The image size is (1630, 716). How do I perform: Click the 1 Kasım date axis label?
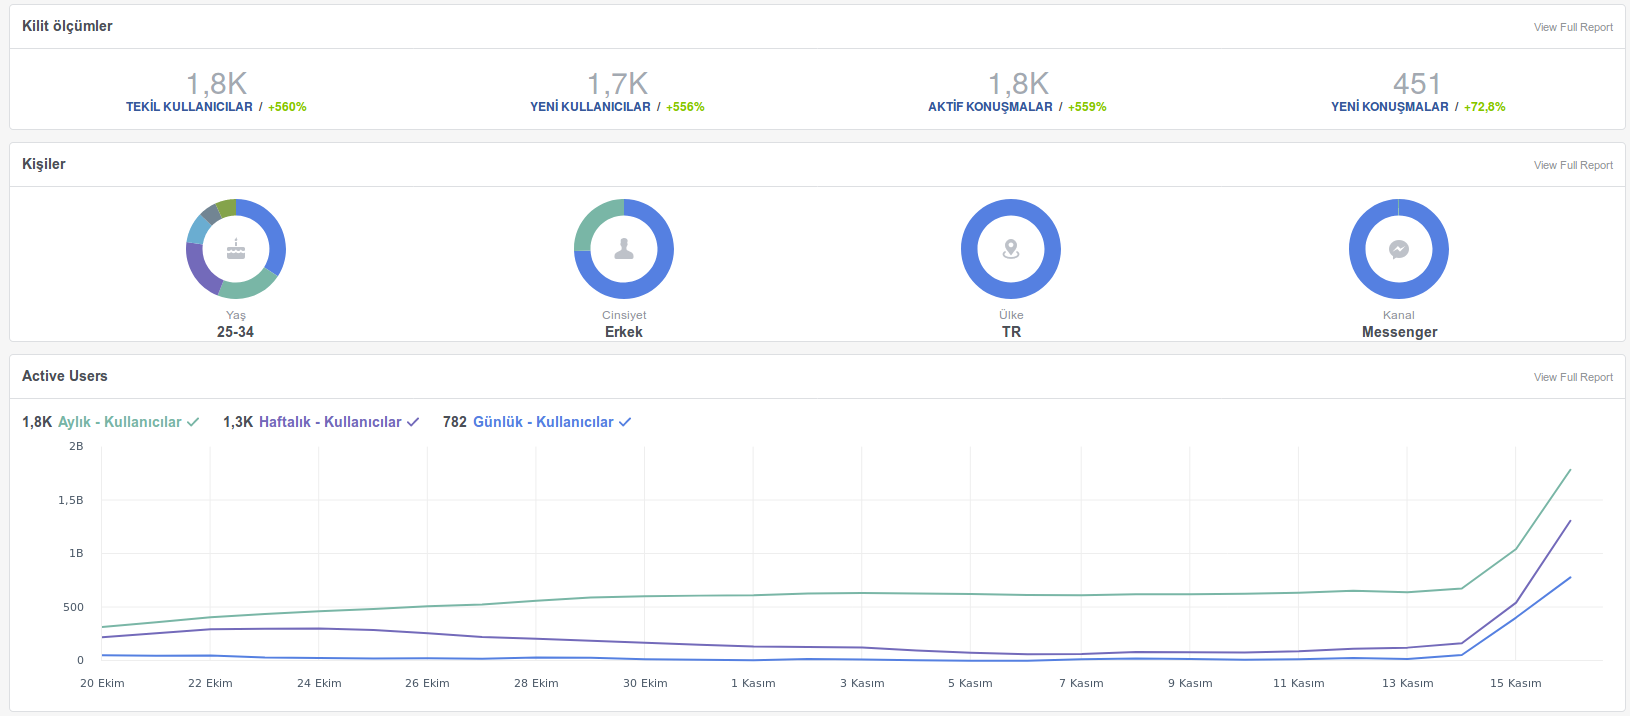click(753, 683)
